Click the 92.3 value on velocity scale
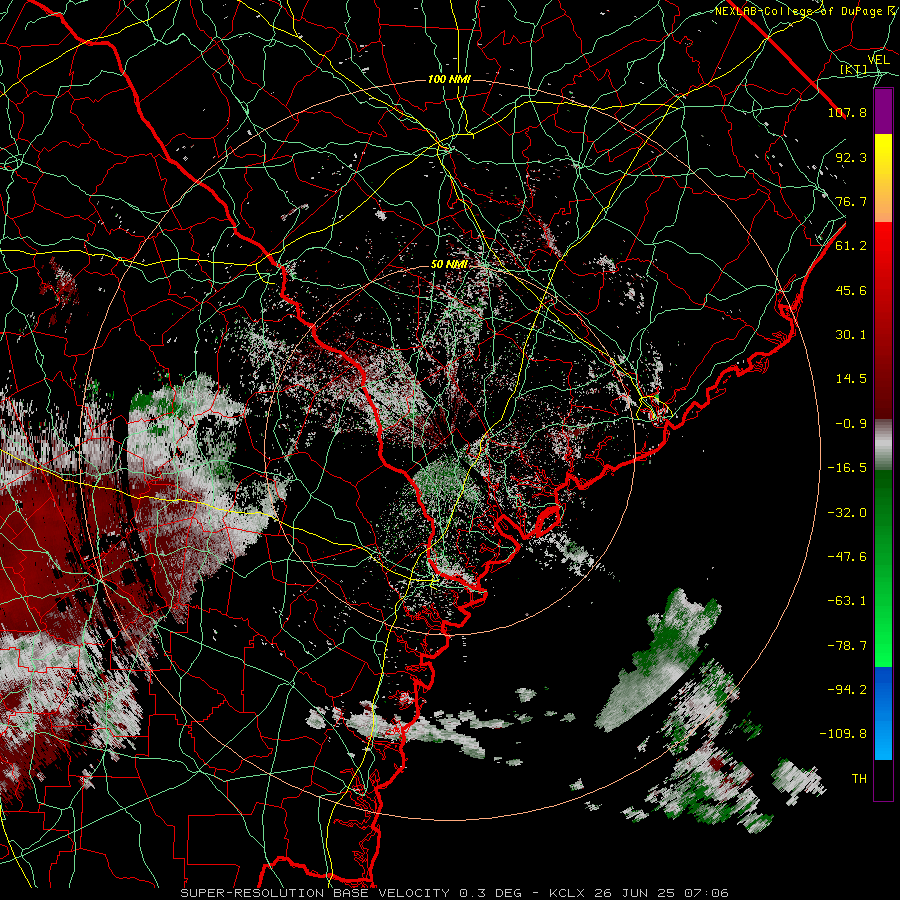This screenshot has width=900, height=900. (x=851, y=157)
